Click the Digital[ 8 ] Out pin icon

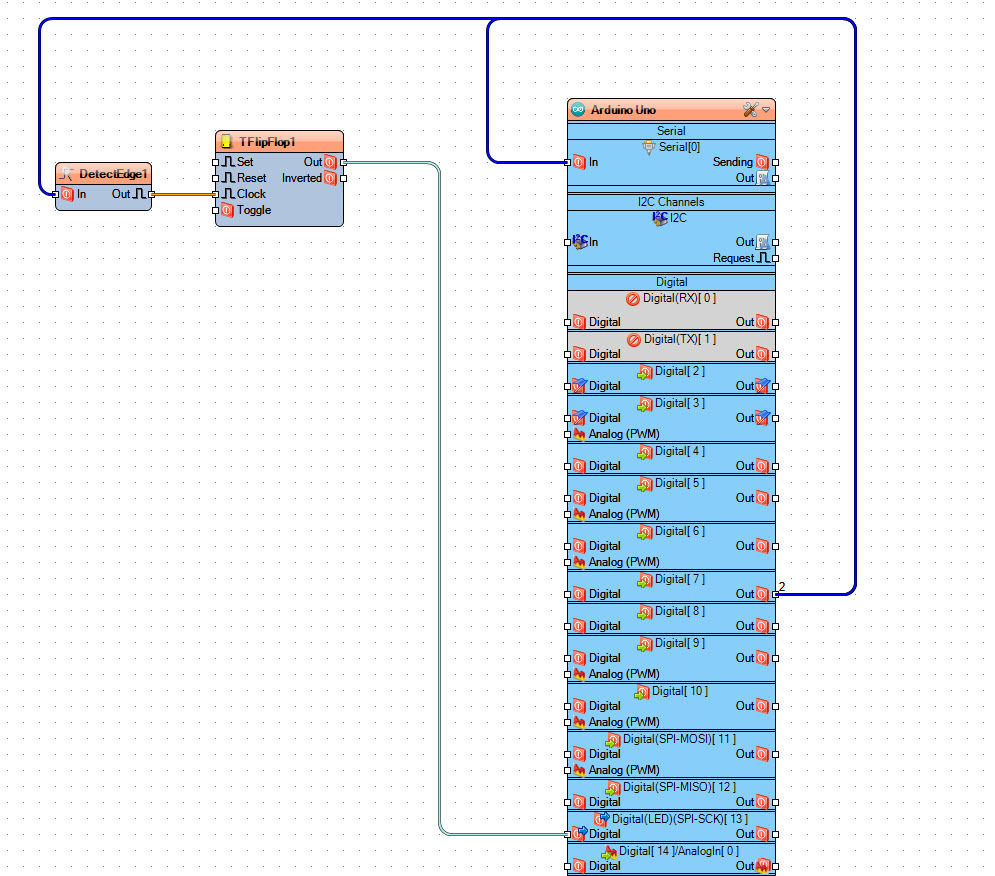pos(762,627)
